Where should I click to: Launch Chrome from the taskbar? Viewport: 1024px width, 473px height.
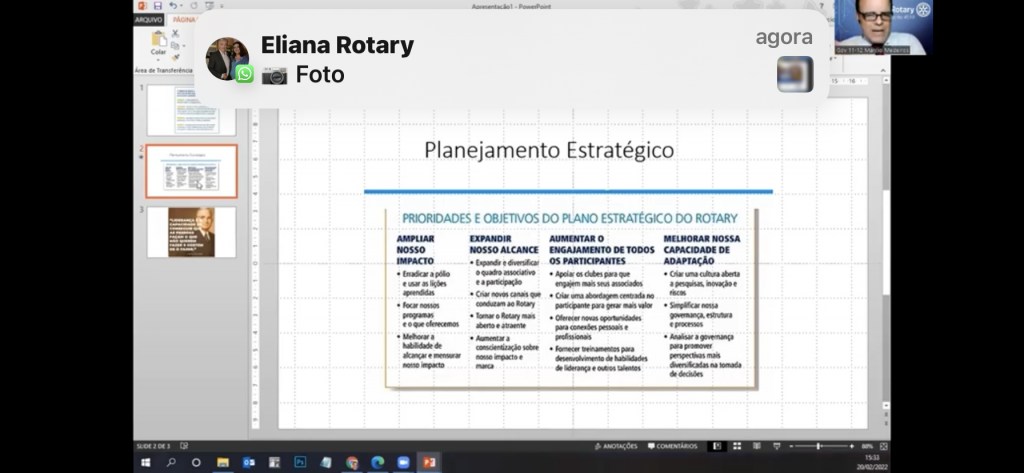pyautogui.click(x=351, y=463)
